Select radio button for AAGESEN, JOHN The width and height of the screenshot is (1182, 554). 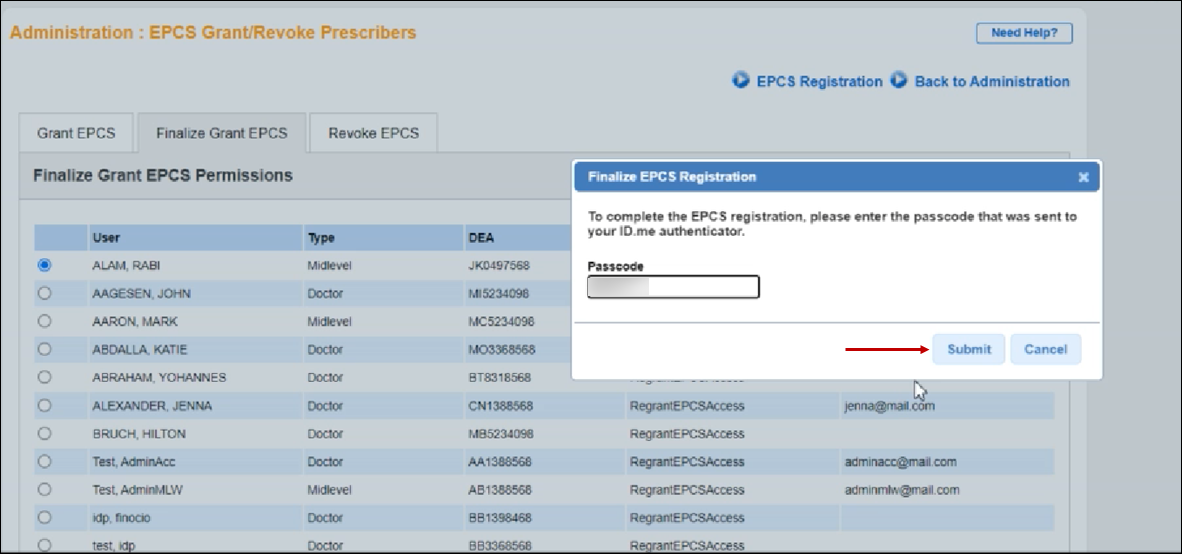pyautogui.click(x=44, y=294)
